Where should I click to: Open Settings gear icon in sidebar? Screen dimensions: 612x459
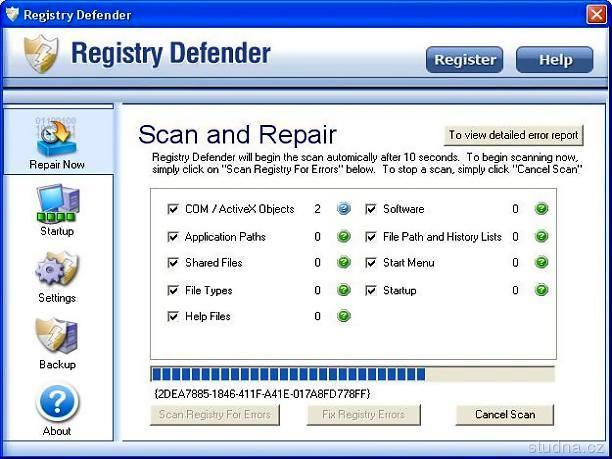57,269
